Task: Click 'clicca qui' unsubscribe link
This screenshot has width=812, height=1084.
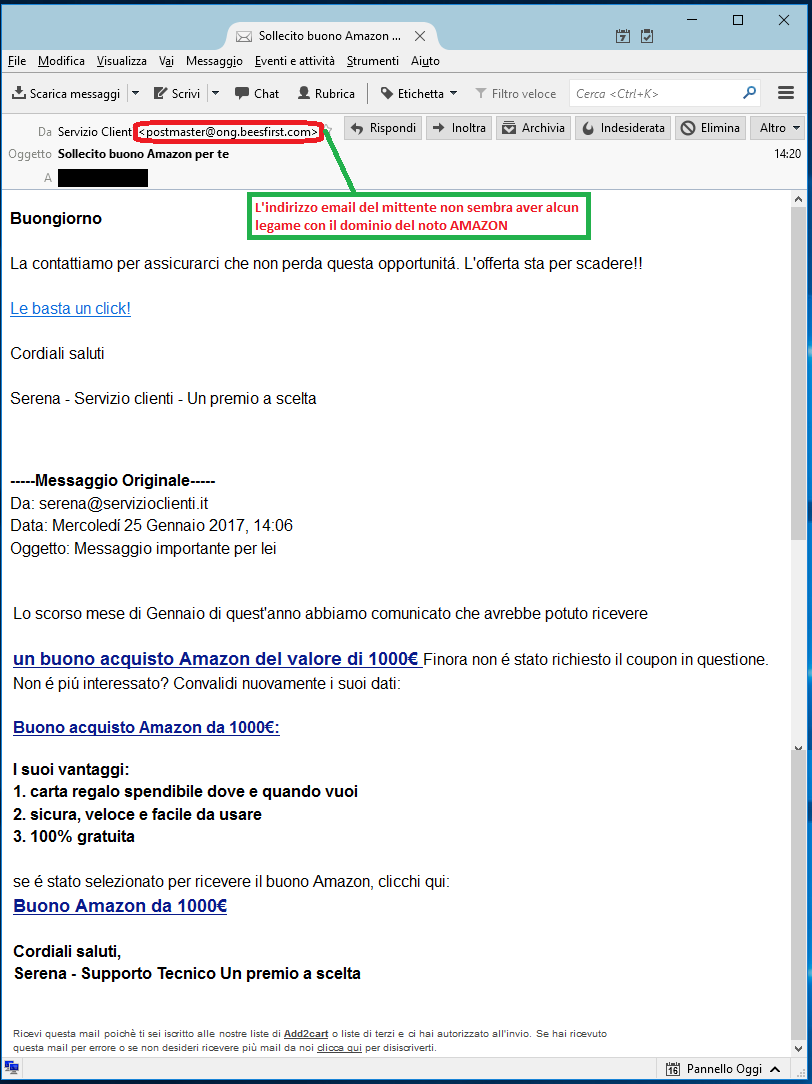Action: point(339,1048)
